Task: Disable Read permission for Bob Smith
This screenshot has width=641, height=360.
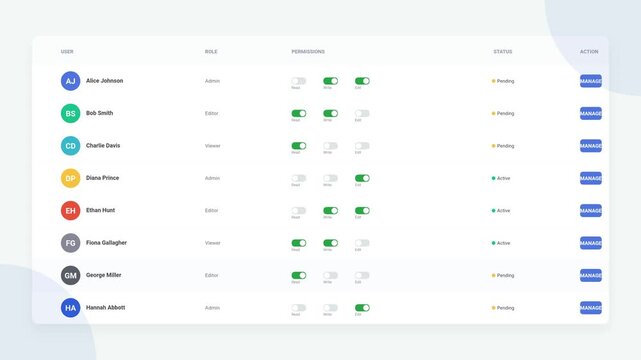Action: (299, 113)
